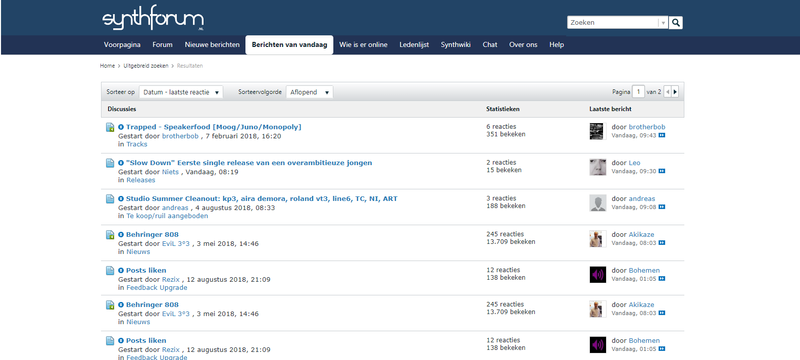Screen dimensions: 800x360
Task: Click the "351 bekeken" statistic
Action: pos(506,134)
